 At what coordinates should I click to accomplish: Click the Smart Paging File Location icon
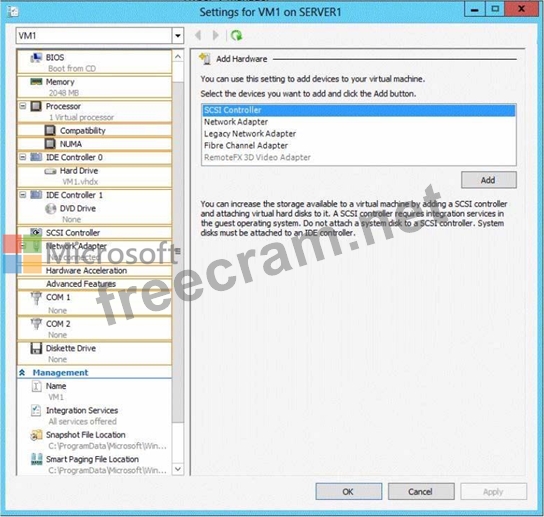pos(36,459)
